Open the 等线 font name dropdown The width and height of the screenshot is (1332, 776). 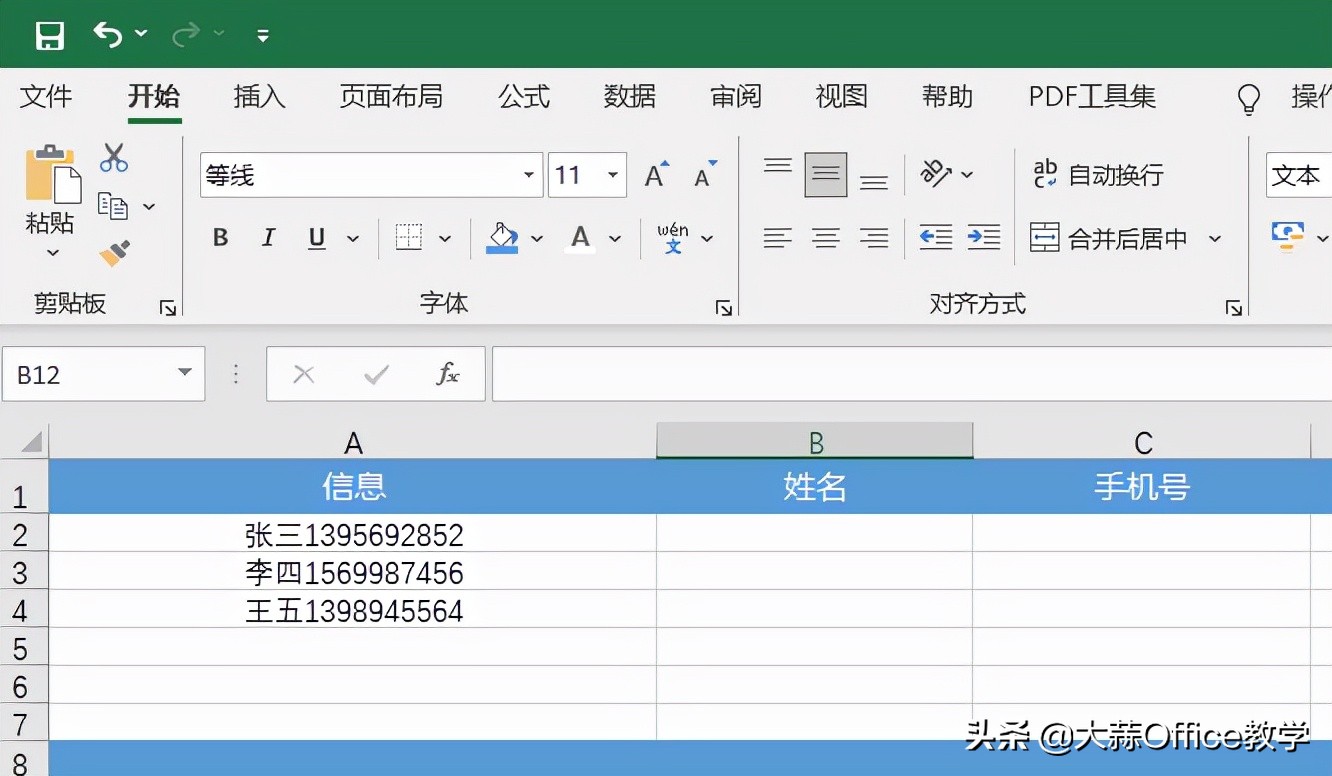(529, 176)
